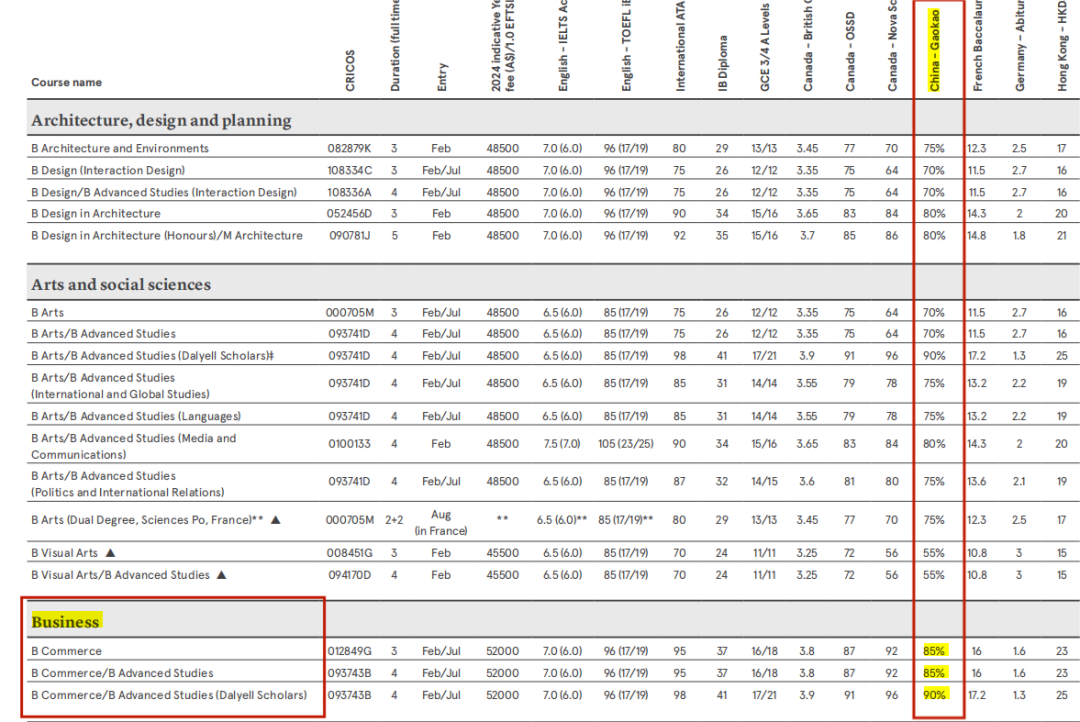Select the "Entry" column header
Viewport: 1080px width, 722px height.
click(442, 77)
